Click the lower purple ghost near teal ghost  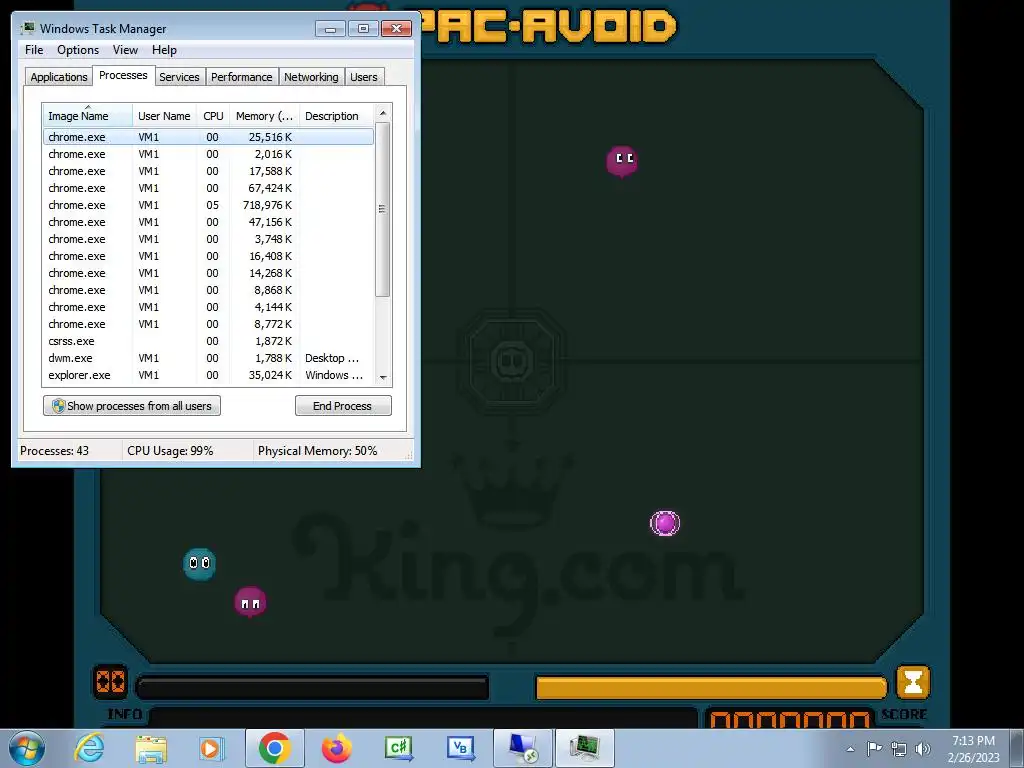pos(250,601)
